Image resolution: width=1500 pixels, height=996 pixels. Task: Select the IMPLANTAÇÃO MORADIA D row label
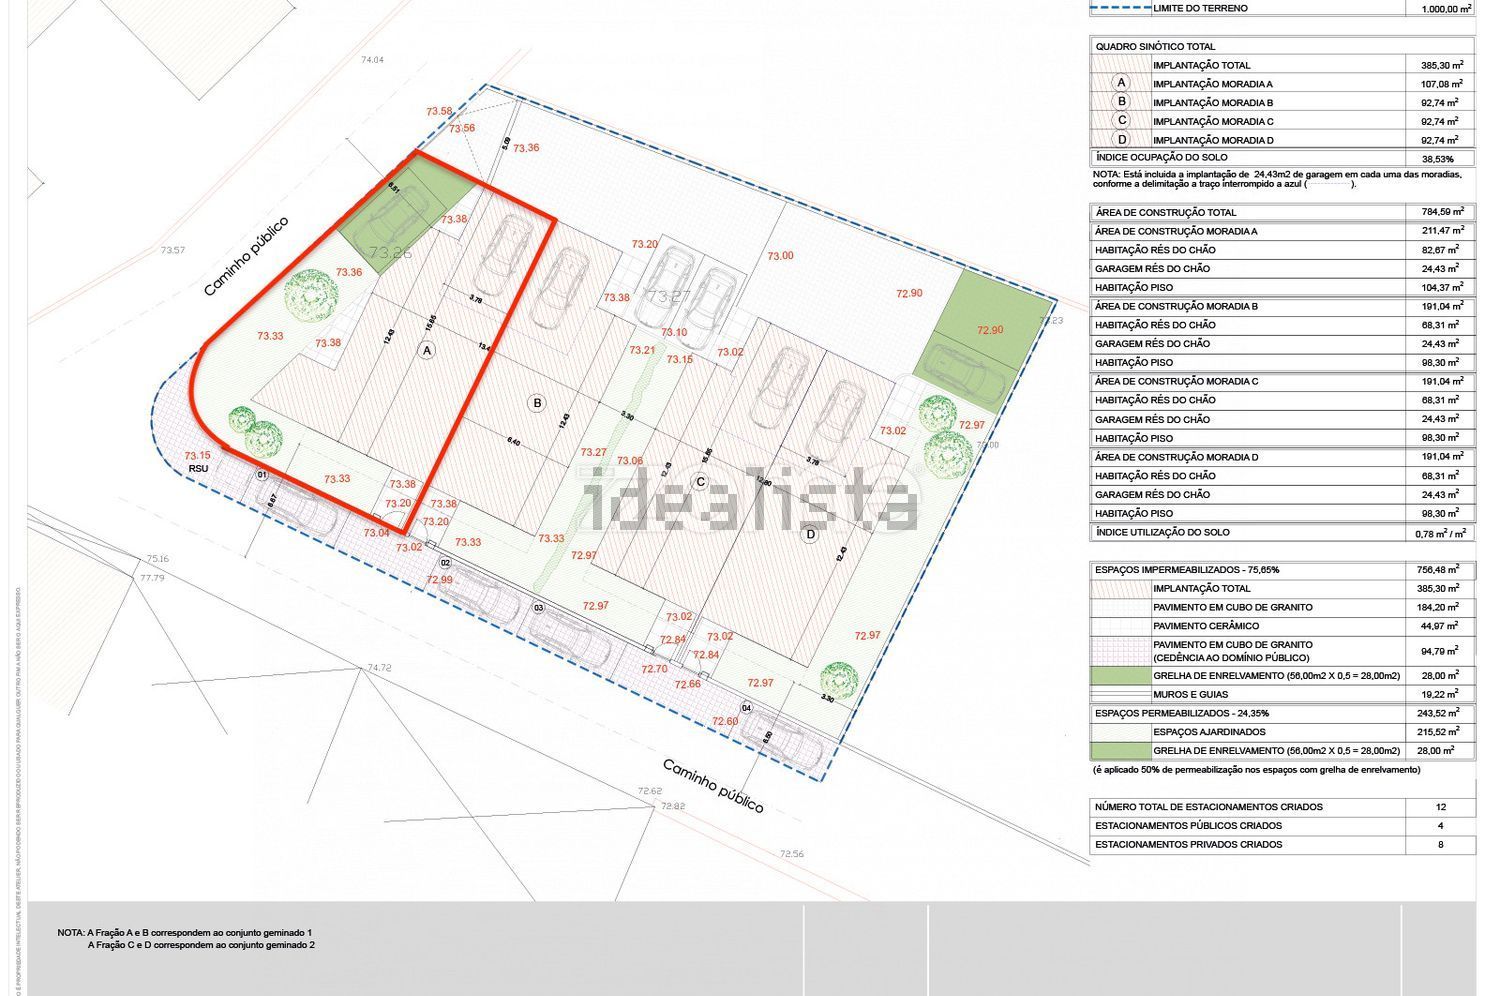tap(1213, 140)
